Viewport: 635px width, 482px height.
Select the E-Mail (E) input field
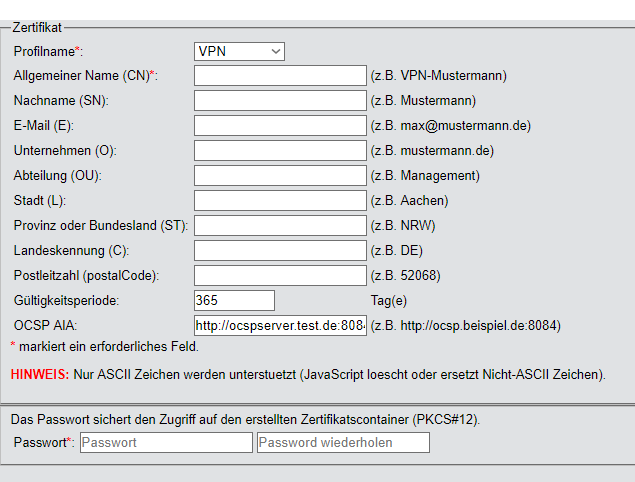pos(280,125)
